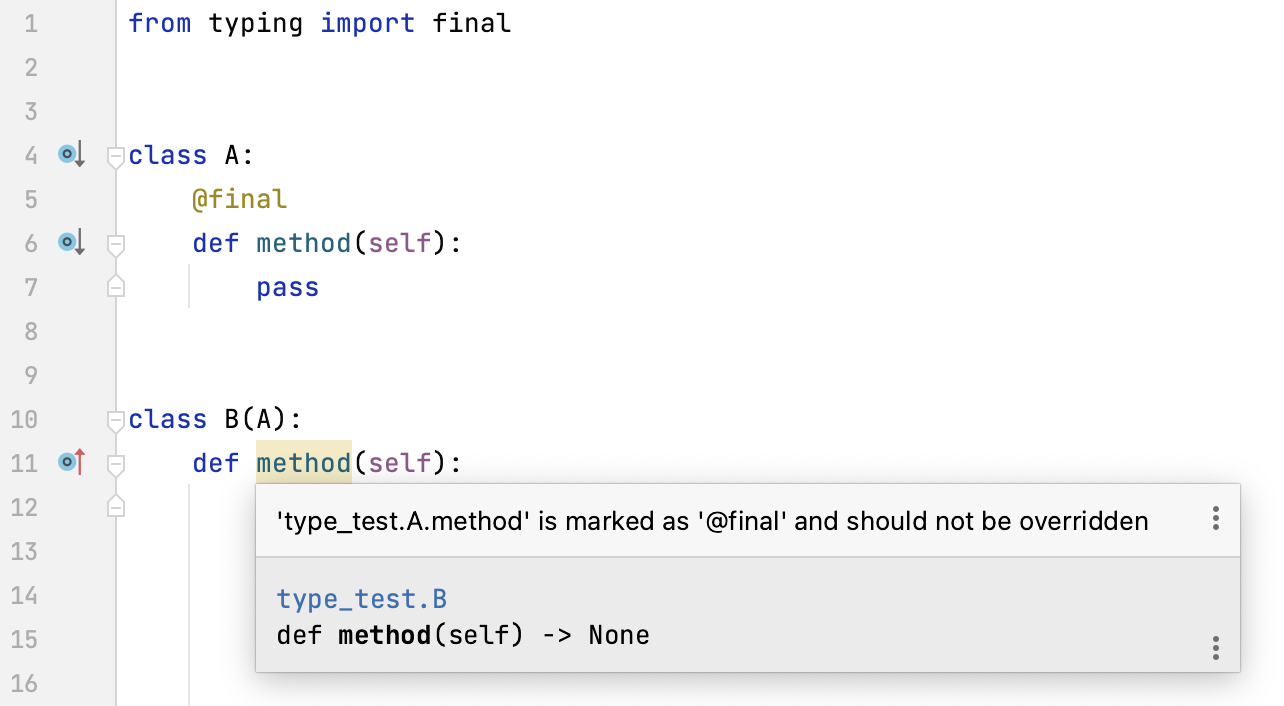Collapse the method body inside class A

tap(115, 243)
